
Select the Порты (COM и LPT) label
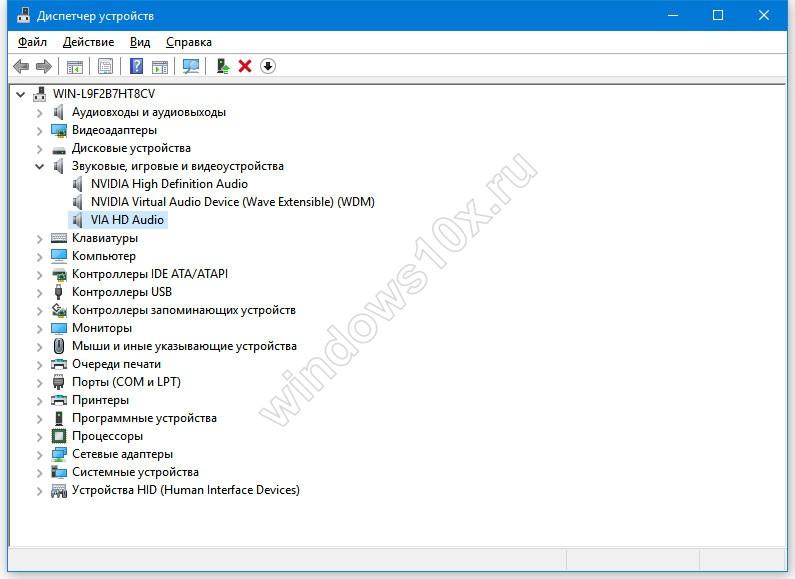[126, 382]
